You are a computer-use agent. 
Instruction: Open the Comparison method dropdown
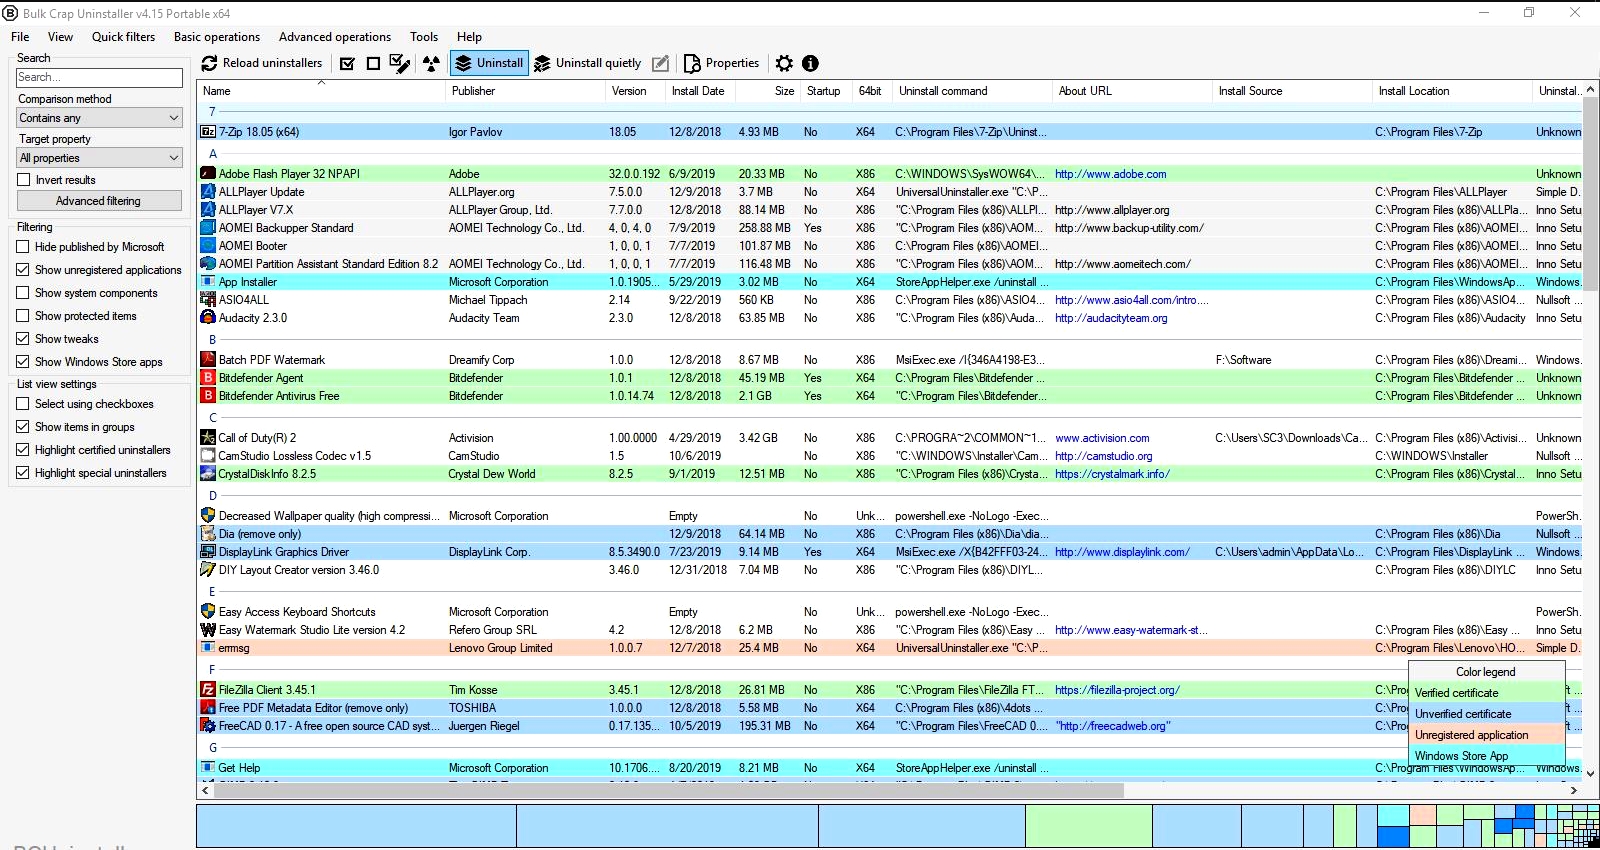[x=100, y=118]
